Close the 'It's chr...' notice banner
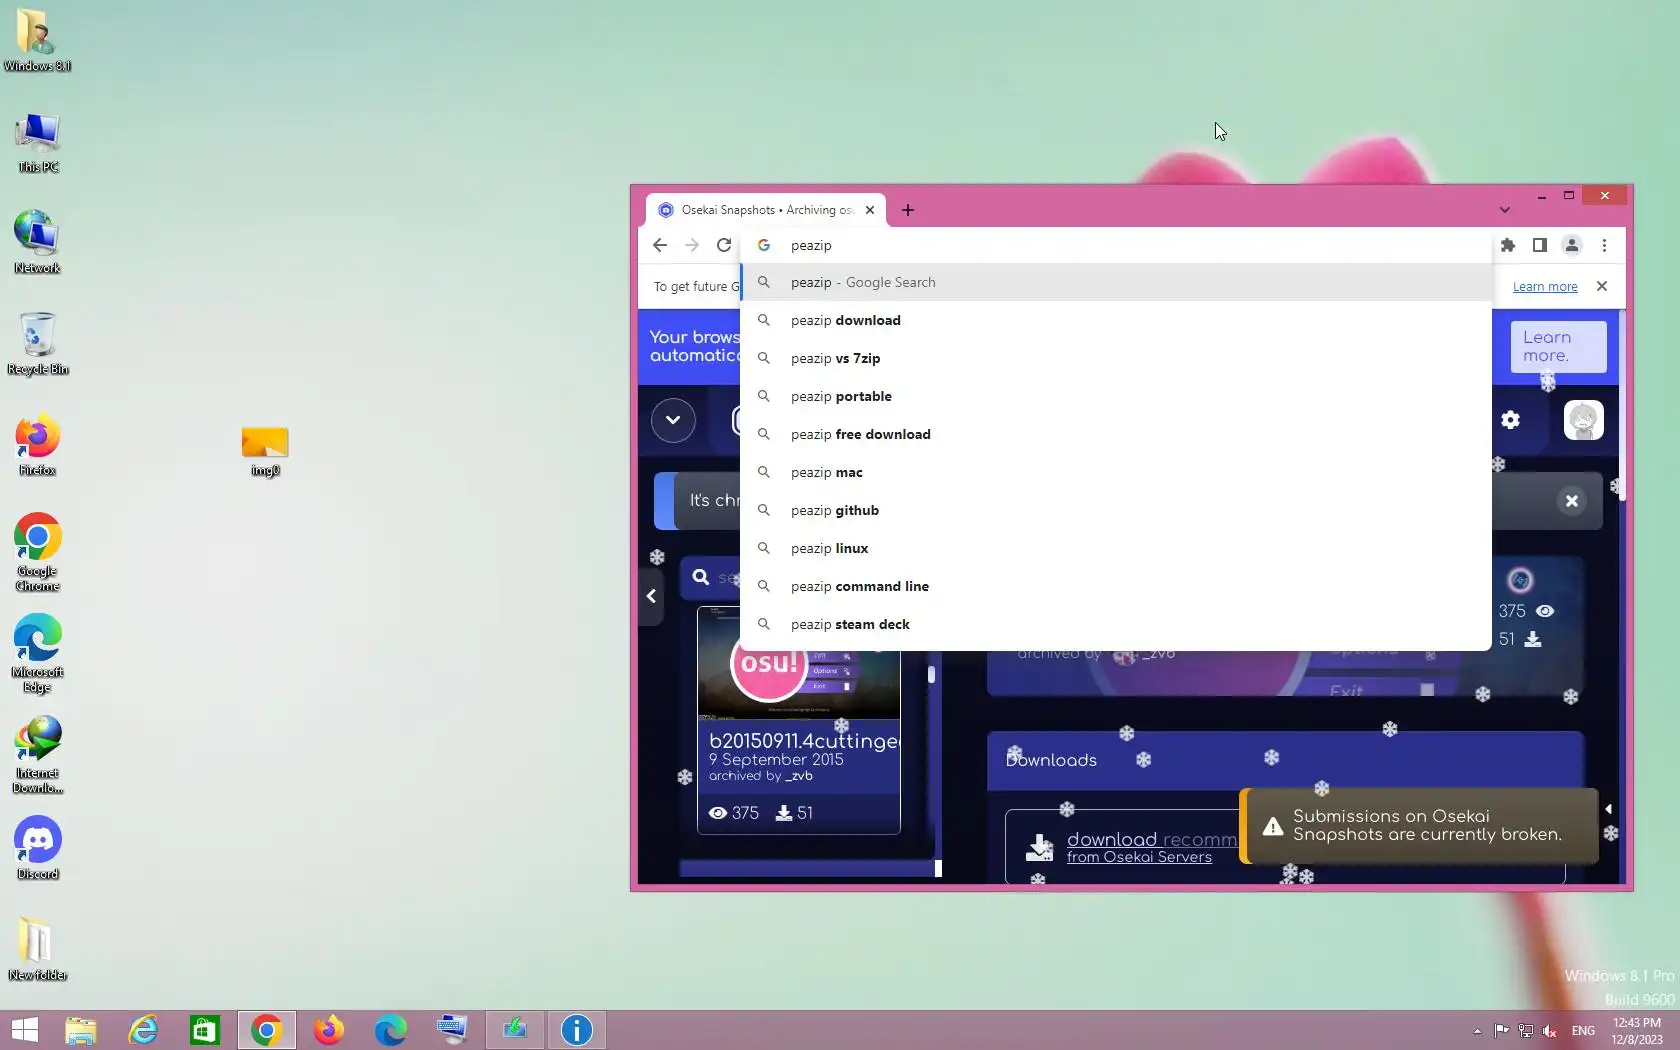This screenshot has width=1680, height=1050. coord(1572,501)
